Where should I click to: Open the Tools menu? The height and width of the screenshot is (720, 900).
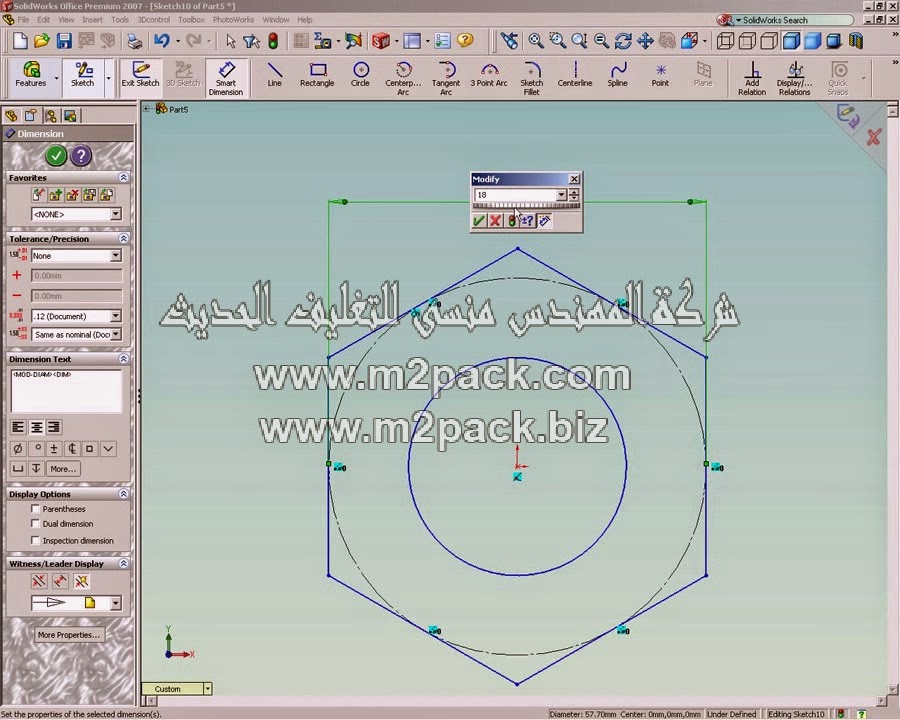(x=120, y=20)
